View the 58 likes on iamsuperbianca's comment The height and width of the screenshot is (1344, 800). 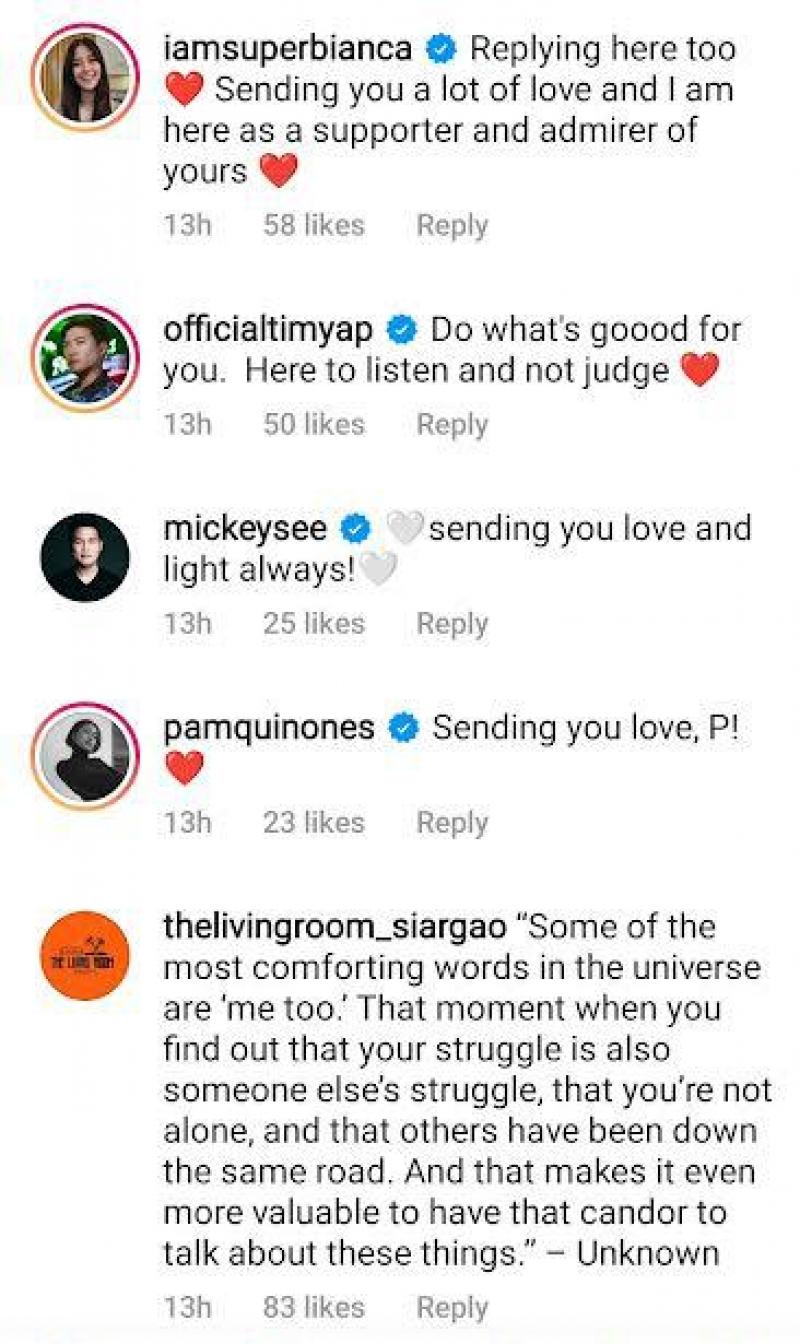pyautogui.click(x=314, y=226)
